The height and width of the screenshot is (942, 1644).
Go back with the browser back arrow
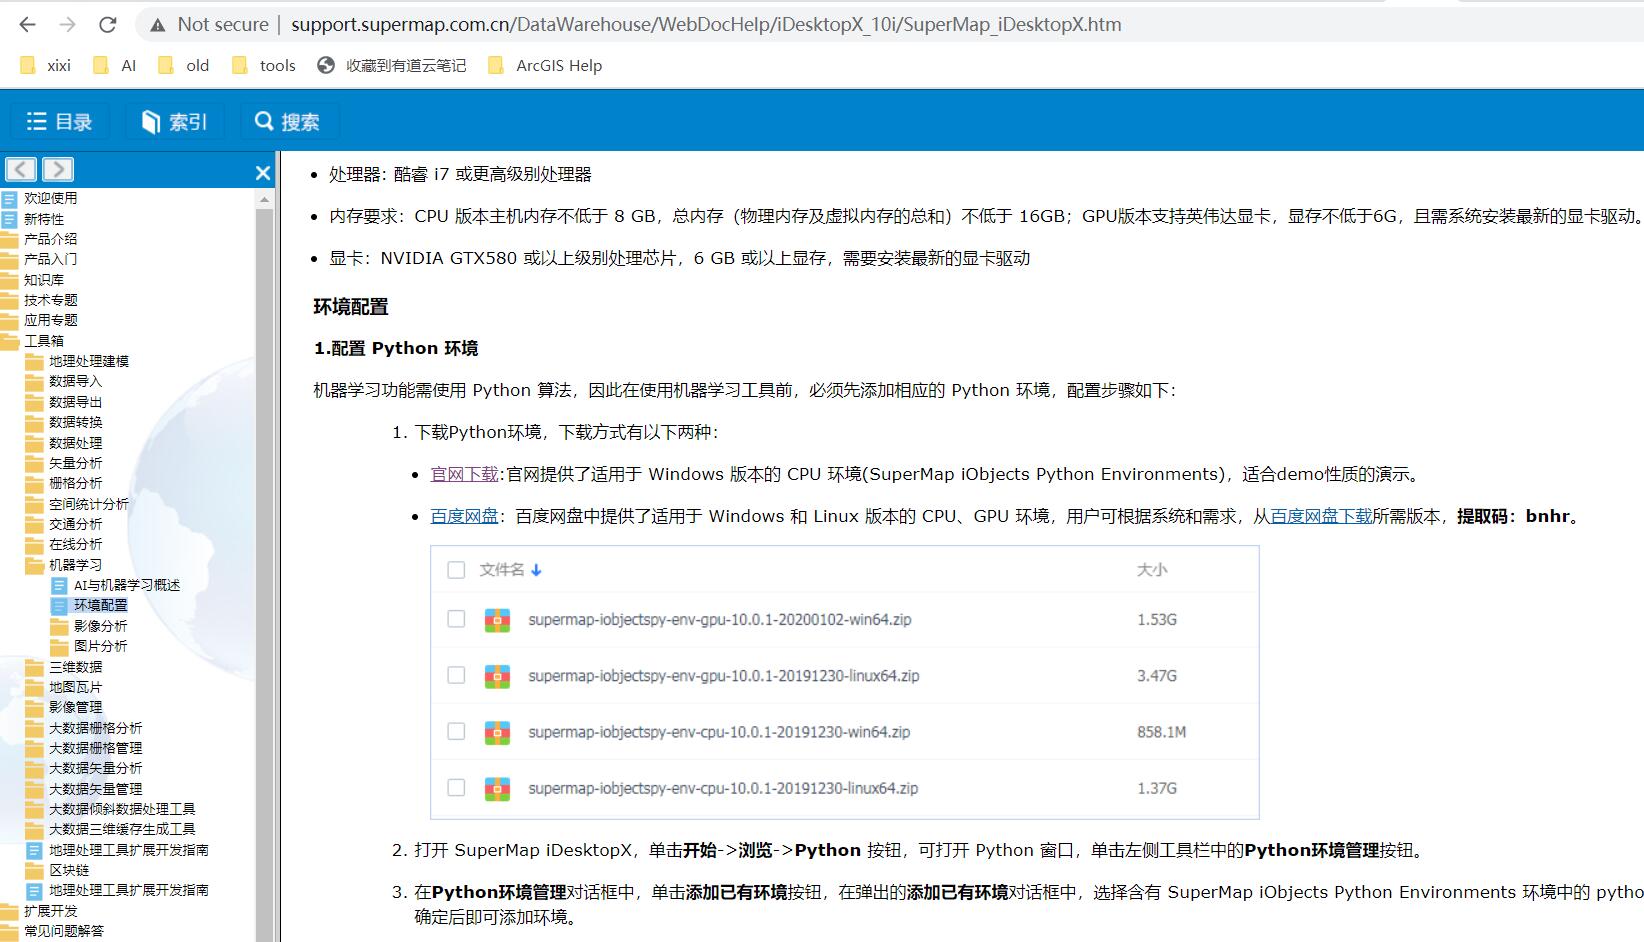point(27,24)
